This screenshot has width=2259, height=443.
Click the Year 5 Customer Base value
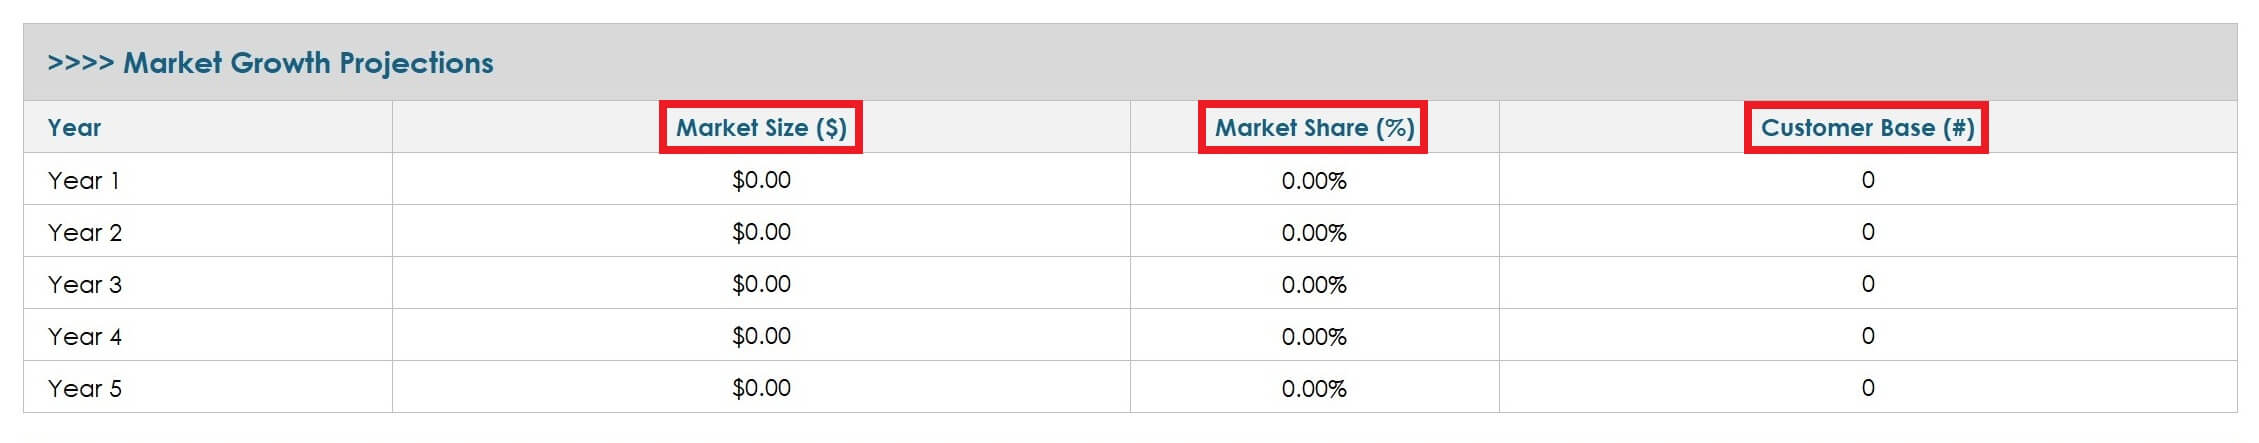tap(1868, 388)
